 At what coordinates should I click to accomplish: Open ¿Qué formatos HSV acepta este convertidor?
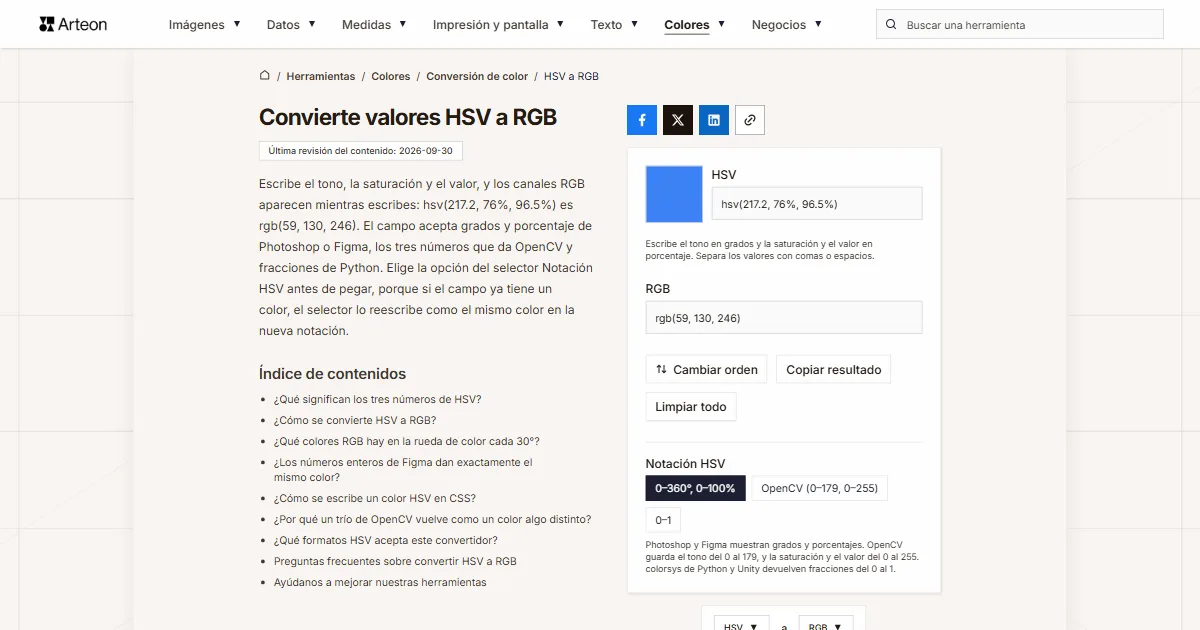[386, 540]
